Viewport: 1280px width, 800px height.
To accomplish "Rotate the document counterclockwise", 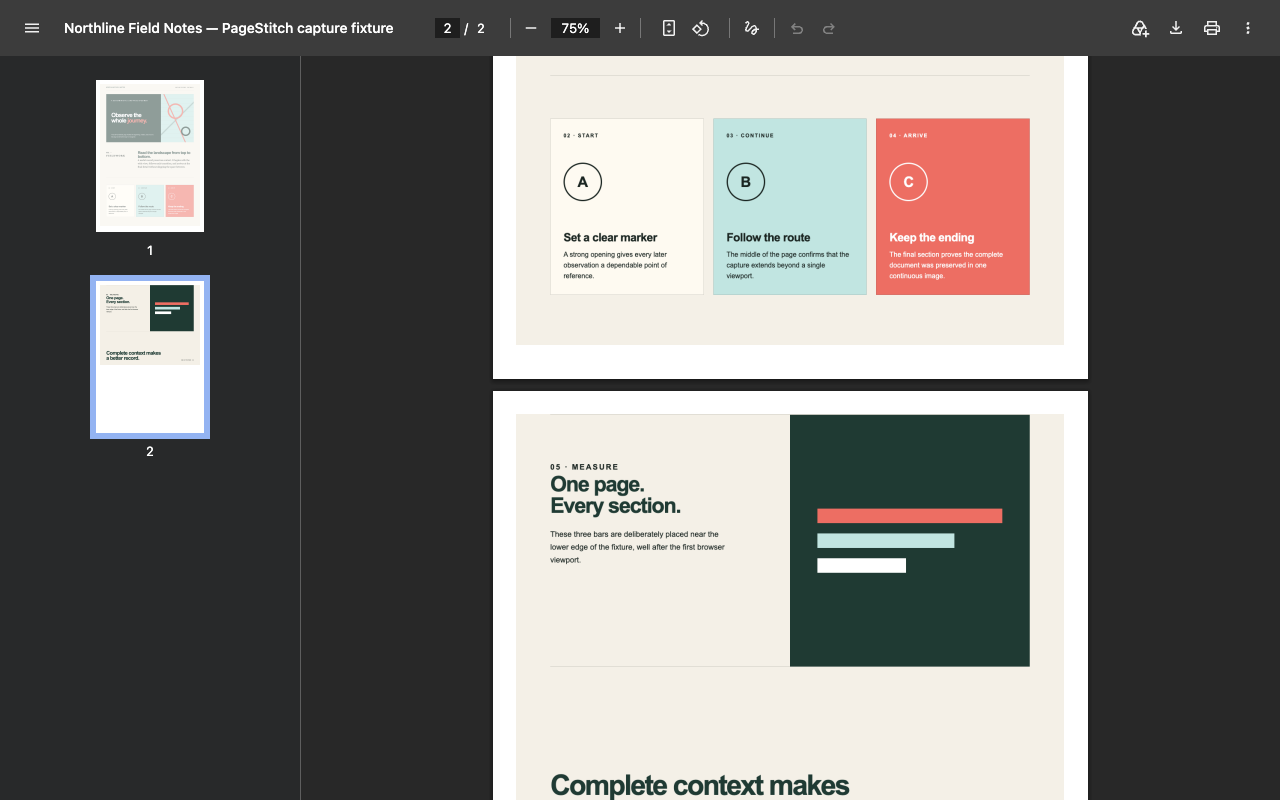I will tap(701, 28).
